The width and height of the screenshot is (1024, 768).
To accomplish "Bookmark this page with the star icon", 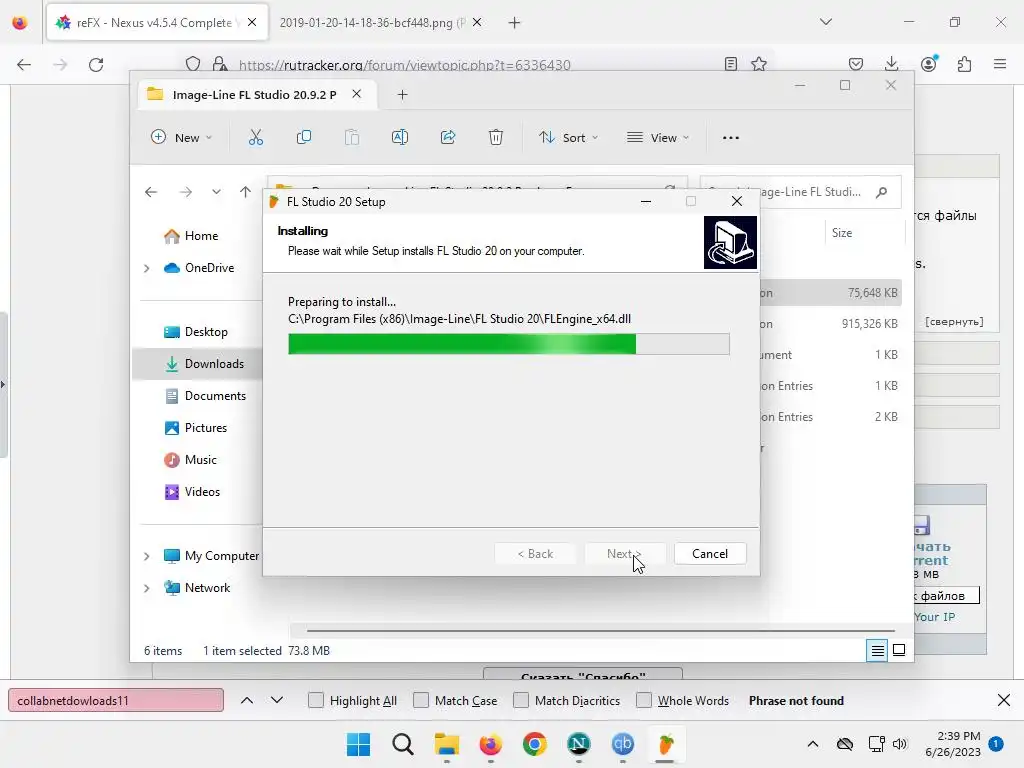I will (x=759, y=64).
